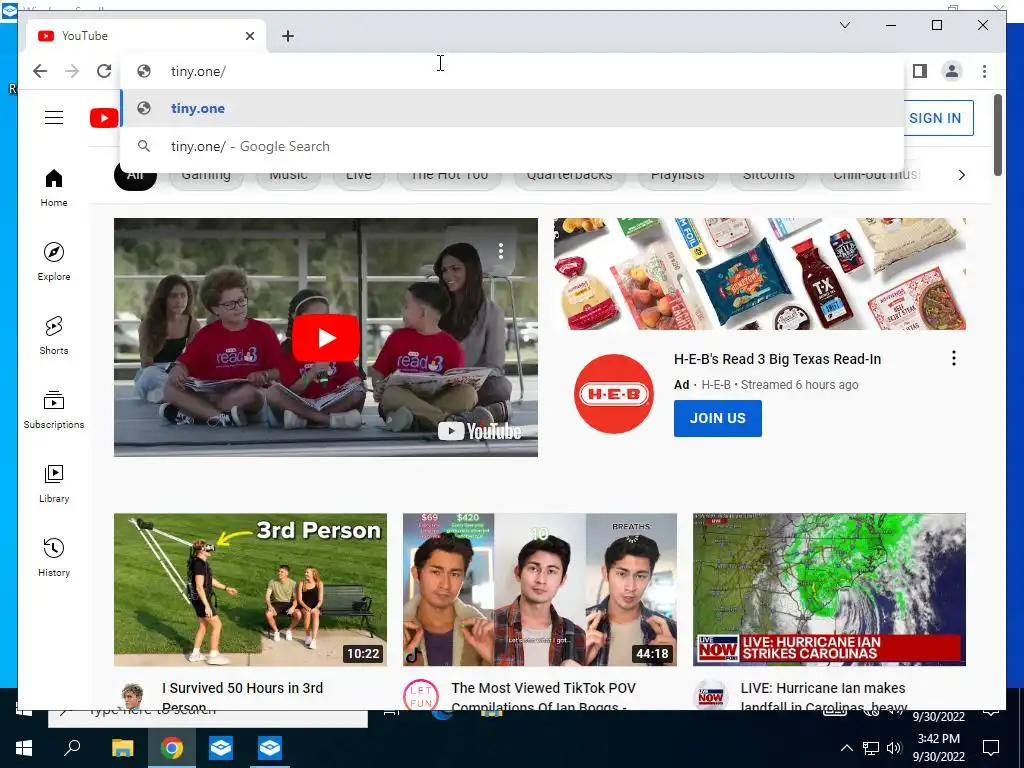The height and width of the screenshot is (768, 1024).
Task: Go to Home in sidebar
Action: [54, 188]
